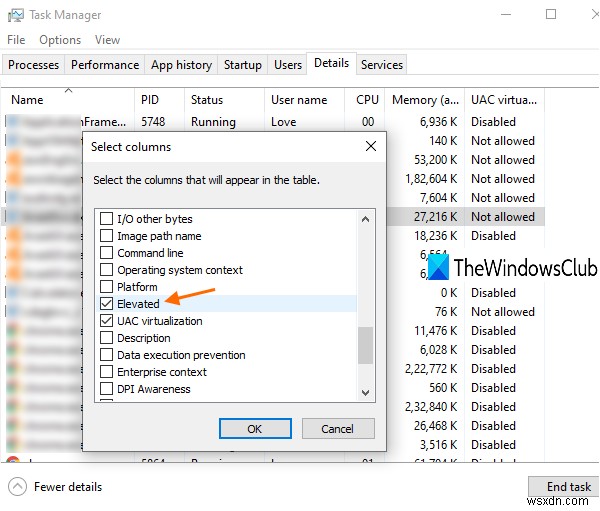Check the Enterprise context option
This screenshot has height=511, width=600.
tap(106, 371)
